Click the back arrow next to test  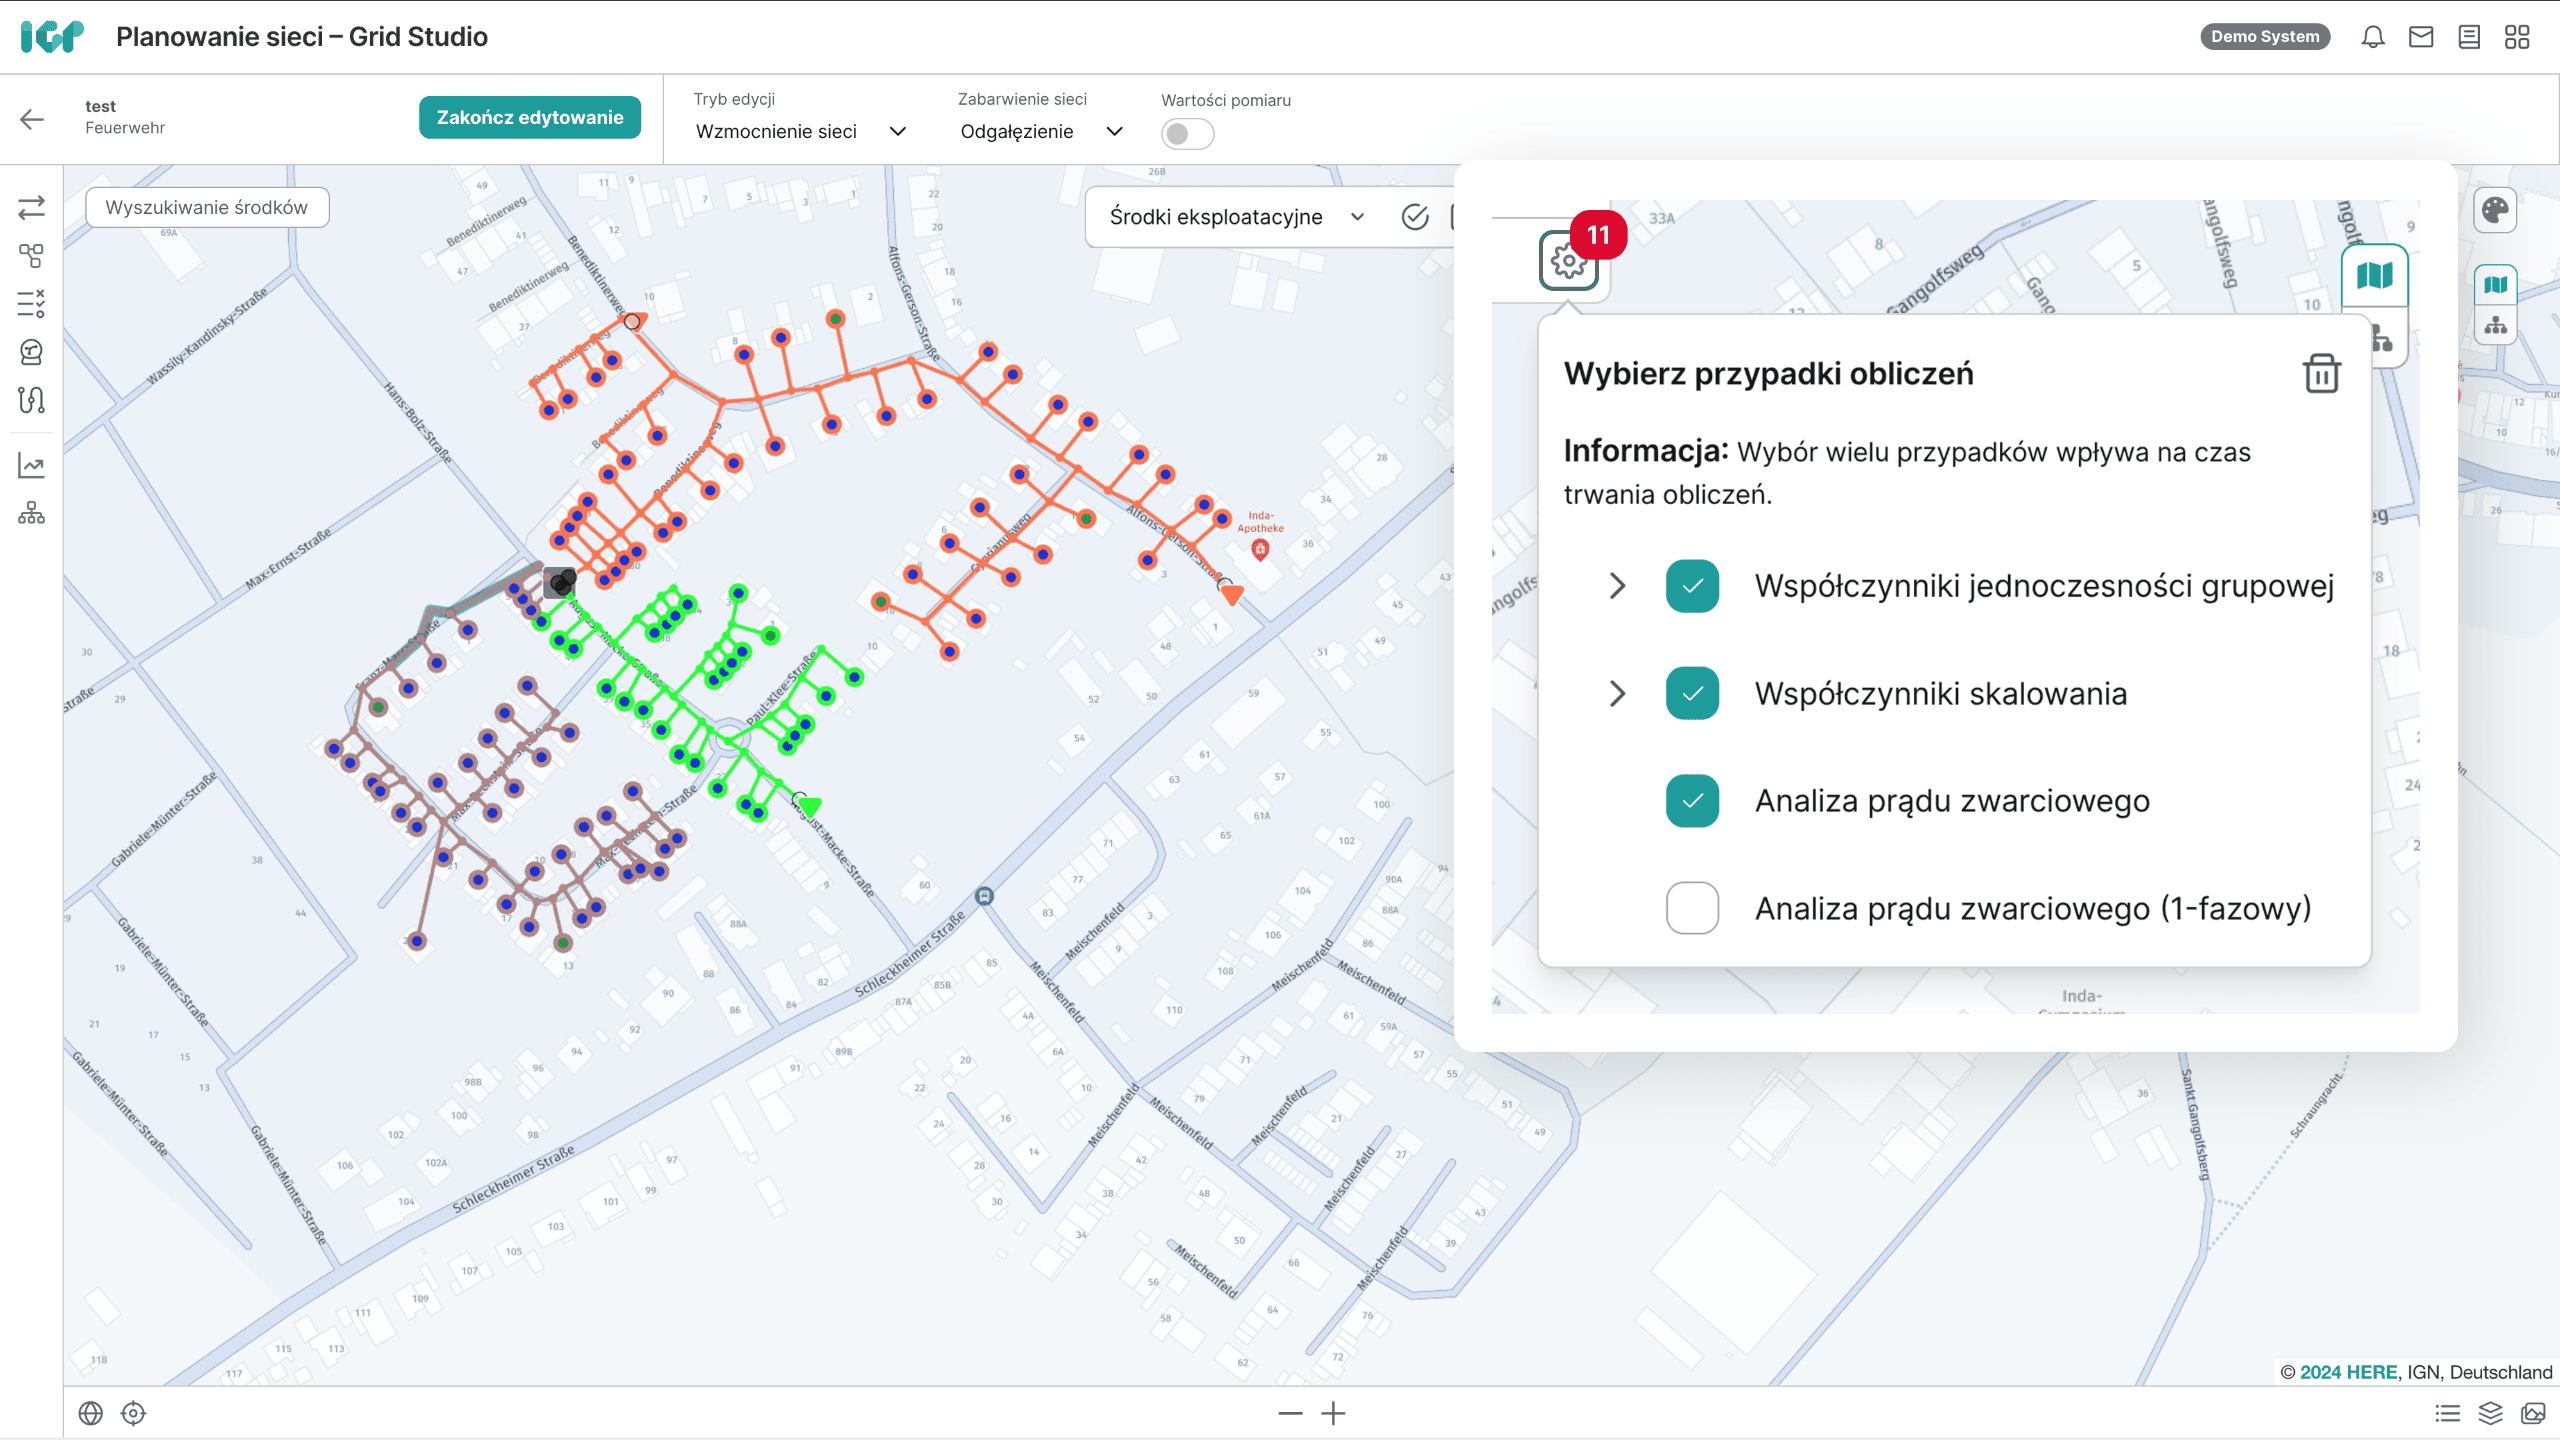(x=32, y=119)
